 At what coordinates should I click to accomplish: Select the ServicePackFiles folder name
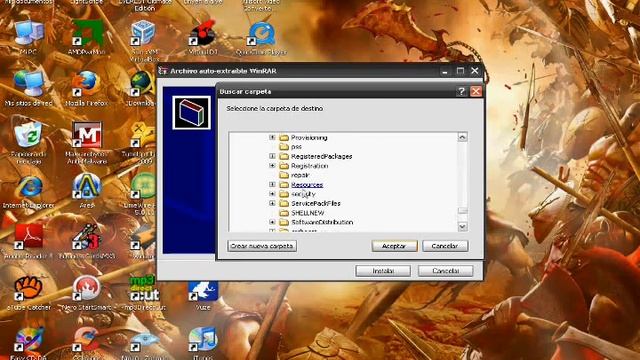coord(316,203)
